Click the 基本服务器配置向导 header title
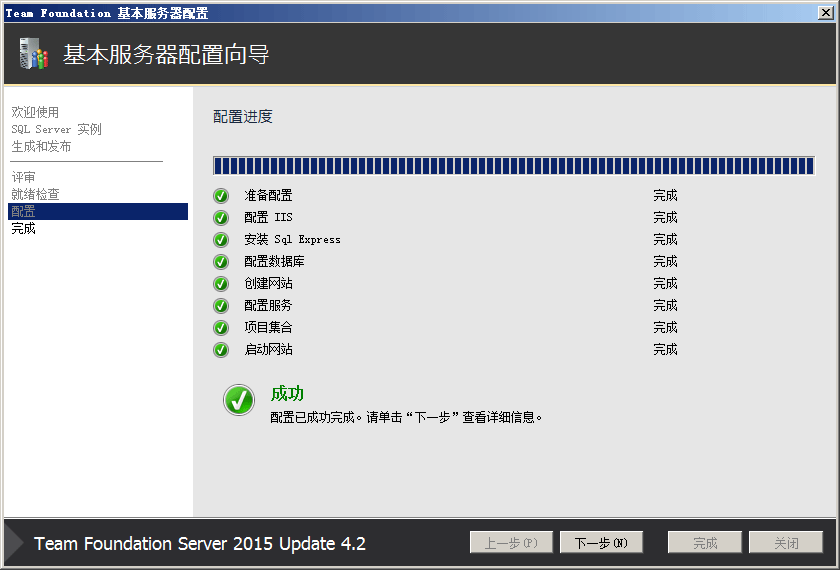The width and height of the screenshot is (840, 570). point(166,55)
